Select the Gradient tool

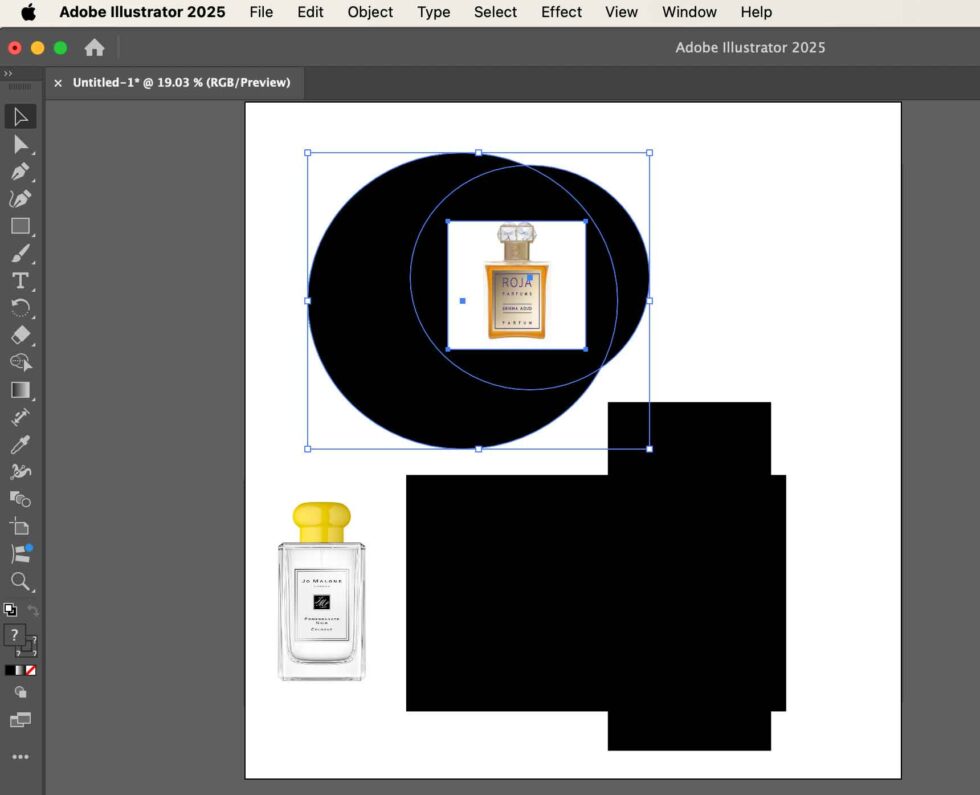20,390
